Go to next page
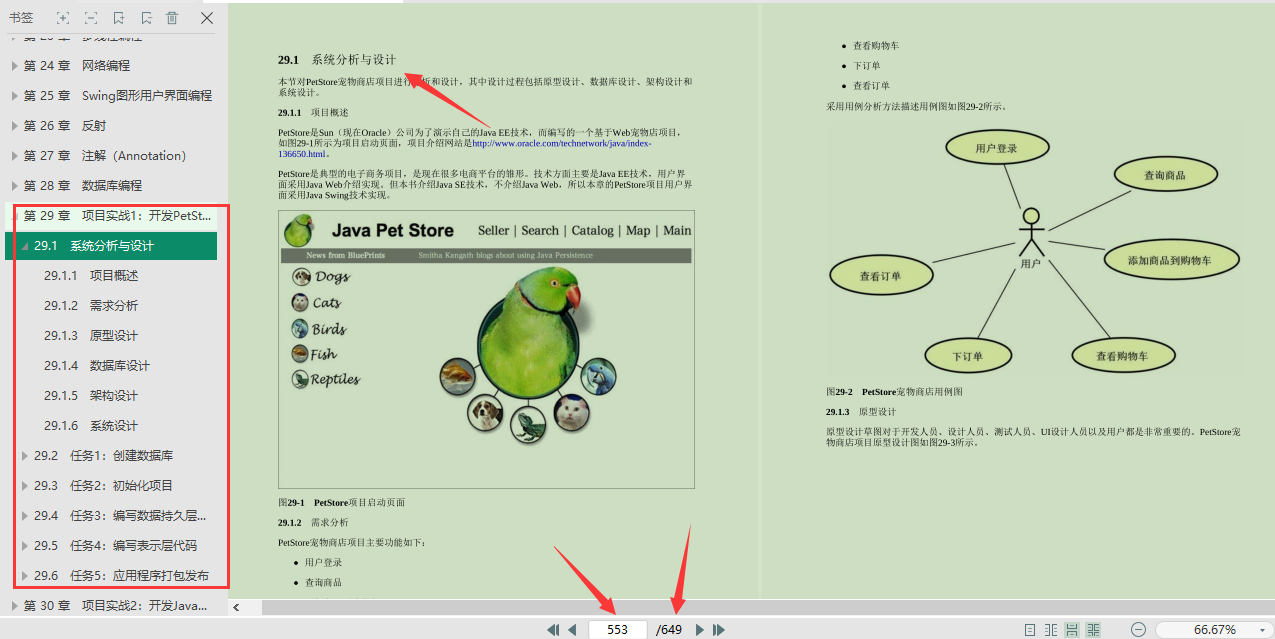The image size is (1275, 639). click(700, 630)
